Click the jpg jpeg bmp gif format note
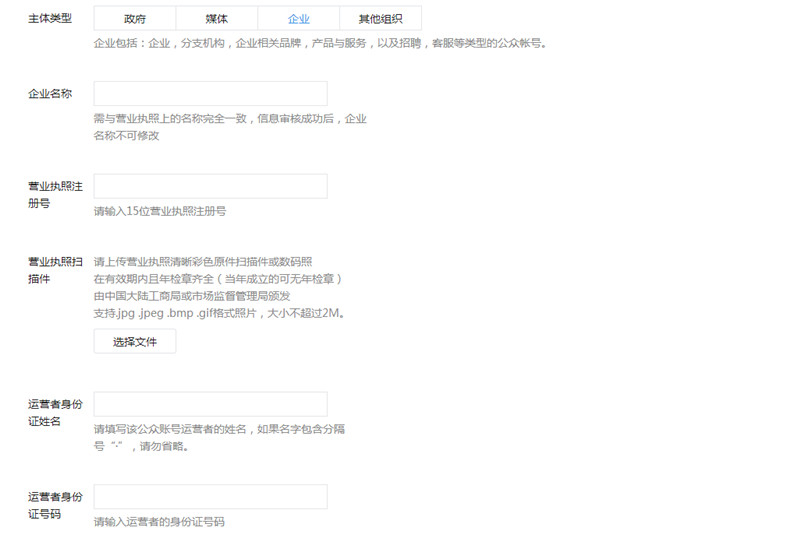 (219, 313)
